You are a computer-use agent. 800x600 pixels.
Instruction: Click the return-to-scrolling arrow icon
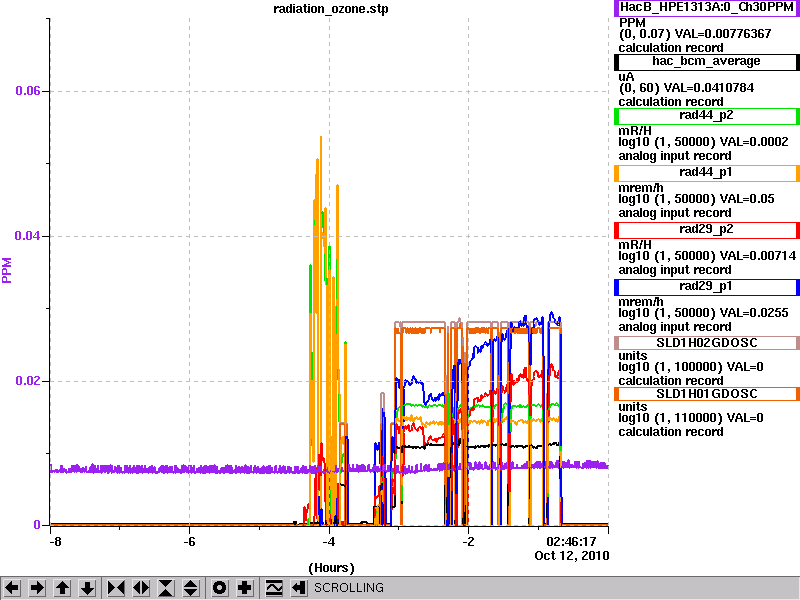(x=299, y=588)
